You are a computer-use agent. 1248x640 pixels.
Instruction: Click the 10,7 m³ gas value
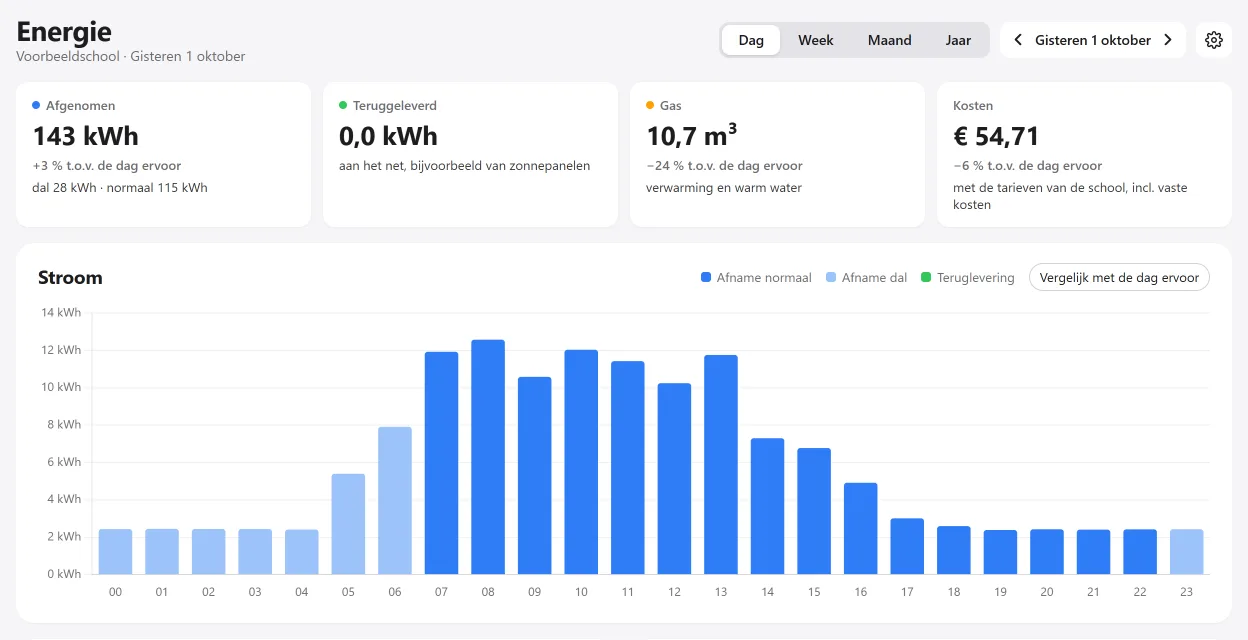point(692,135)
